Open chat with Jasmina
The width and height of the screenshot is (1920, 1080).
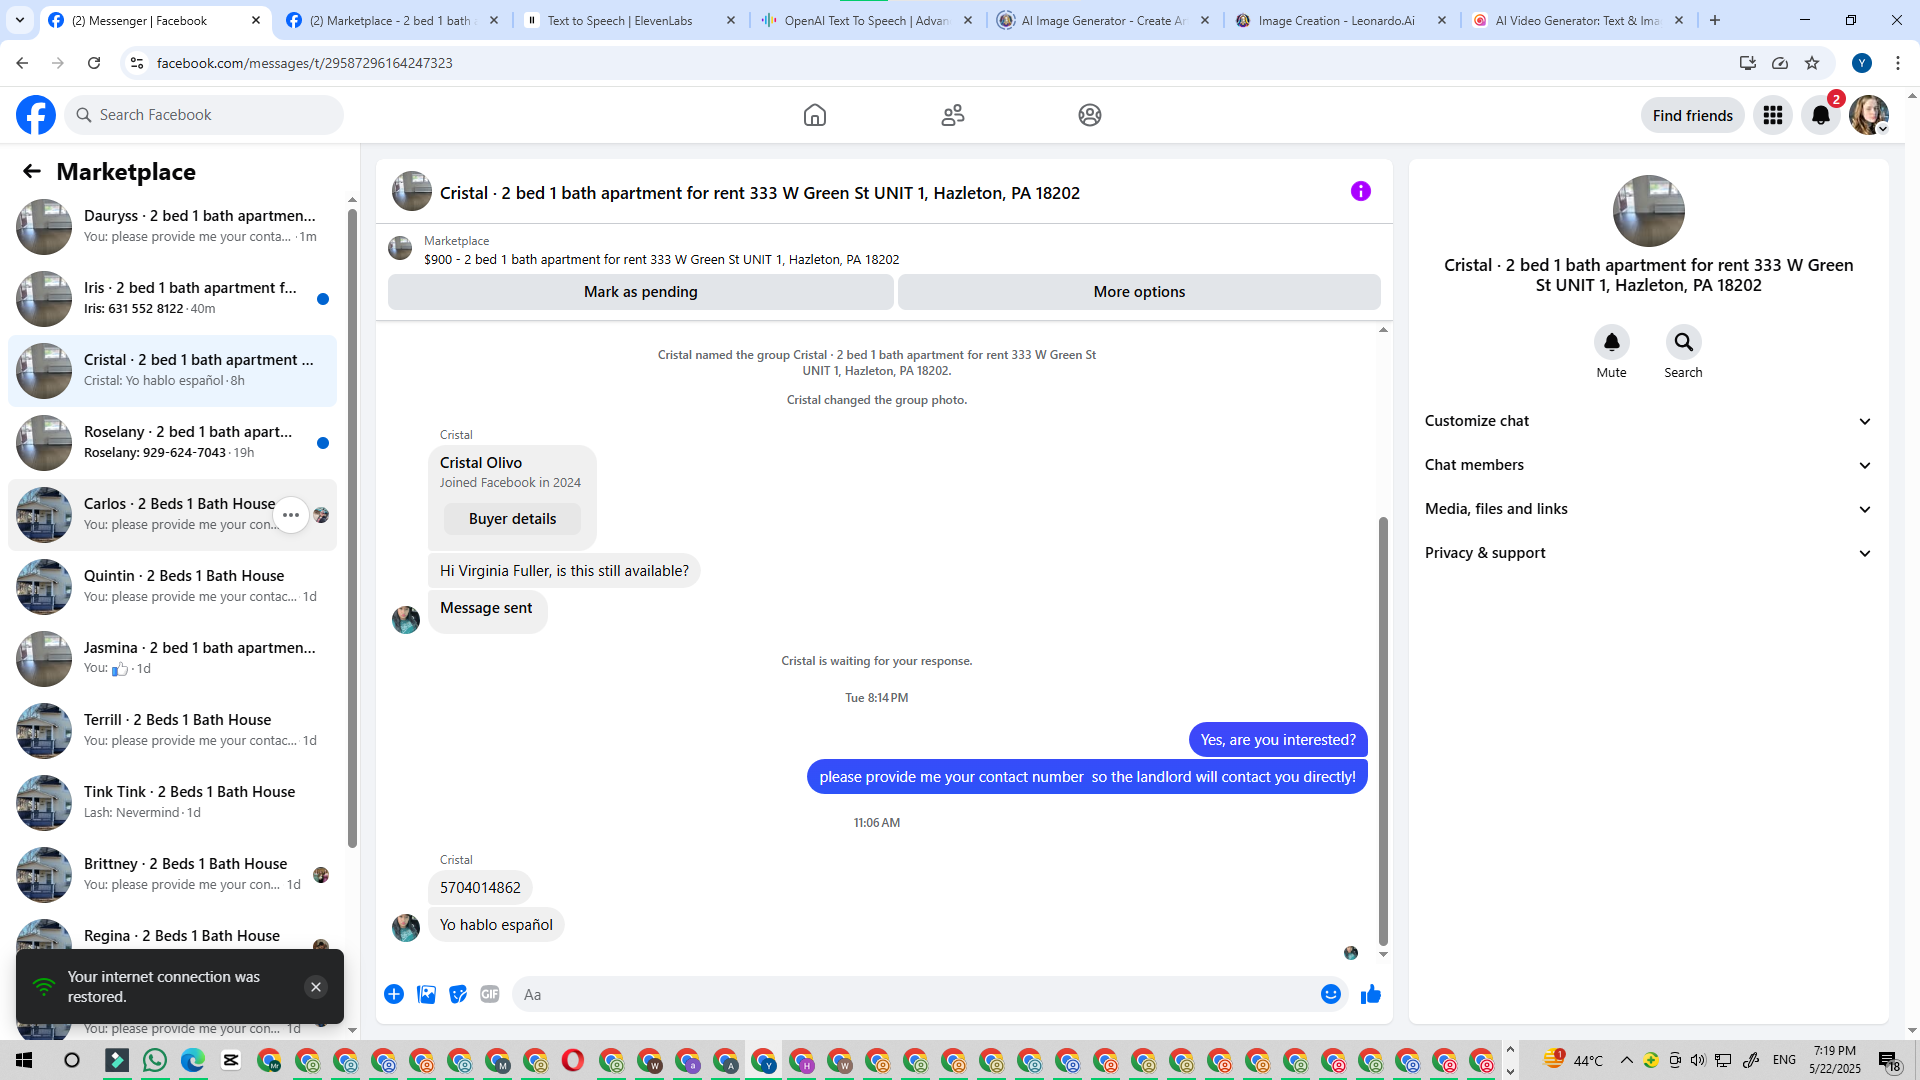click(x=172, y=659)
